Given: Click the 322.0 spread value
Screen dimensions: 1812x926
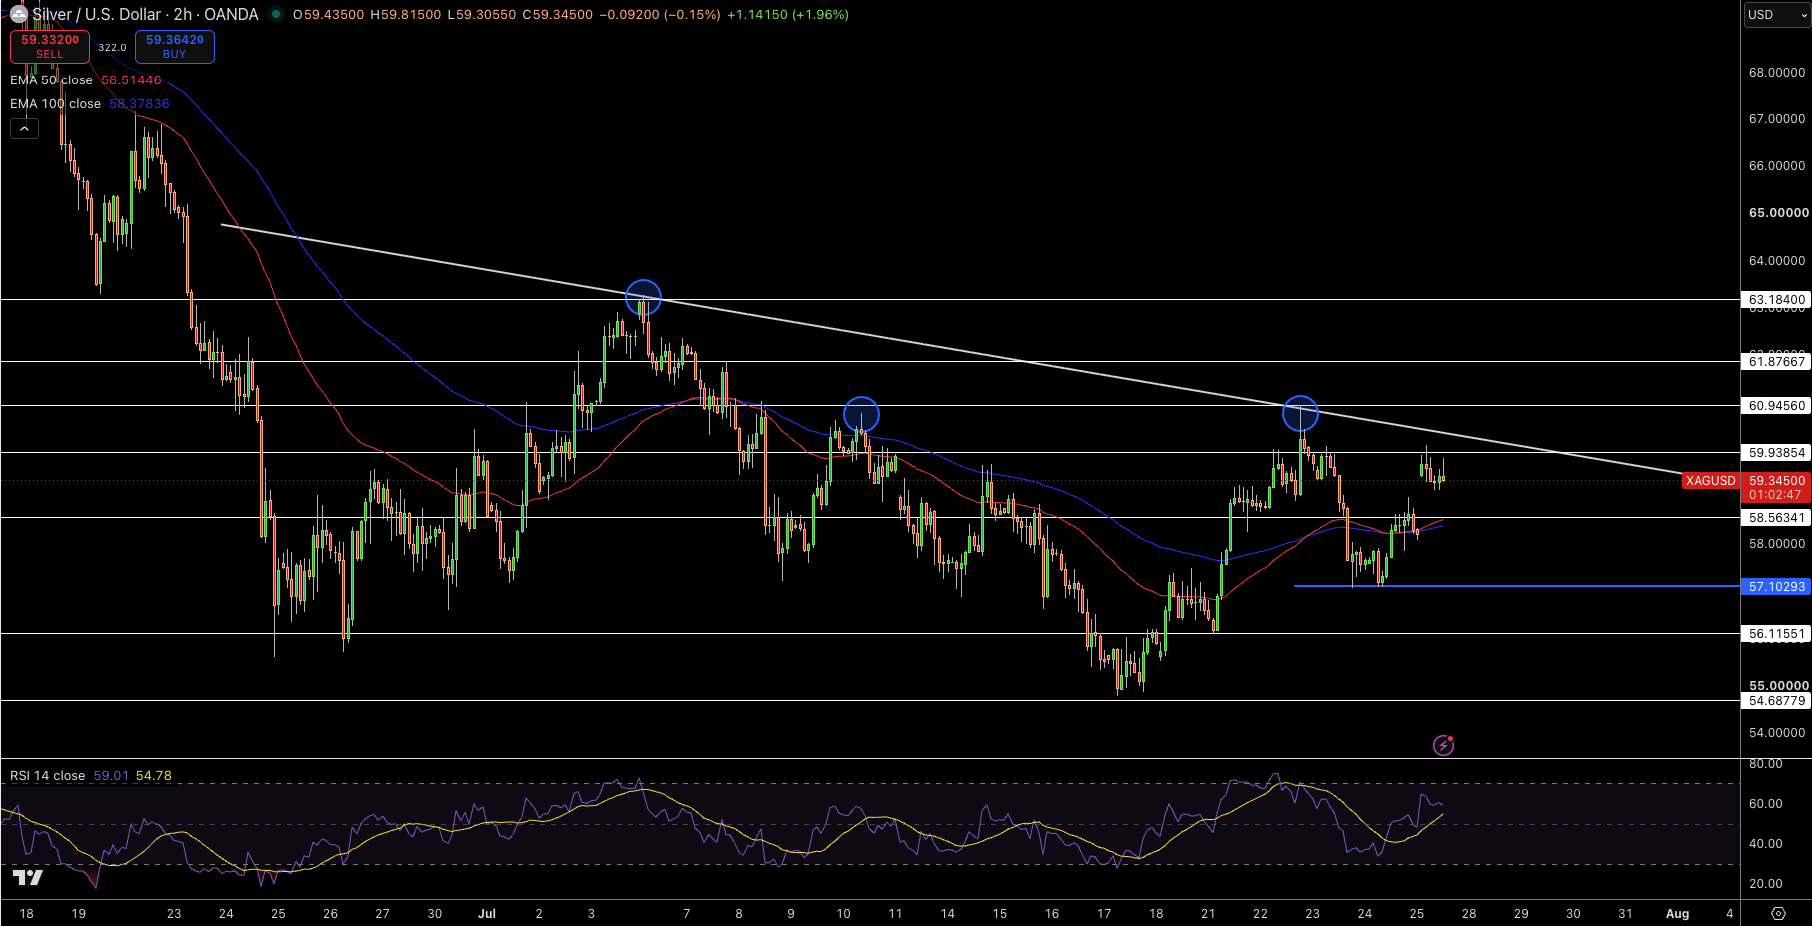Looking at the screenshot, I should [x=112, y=48].
